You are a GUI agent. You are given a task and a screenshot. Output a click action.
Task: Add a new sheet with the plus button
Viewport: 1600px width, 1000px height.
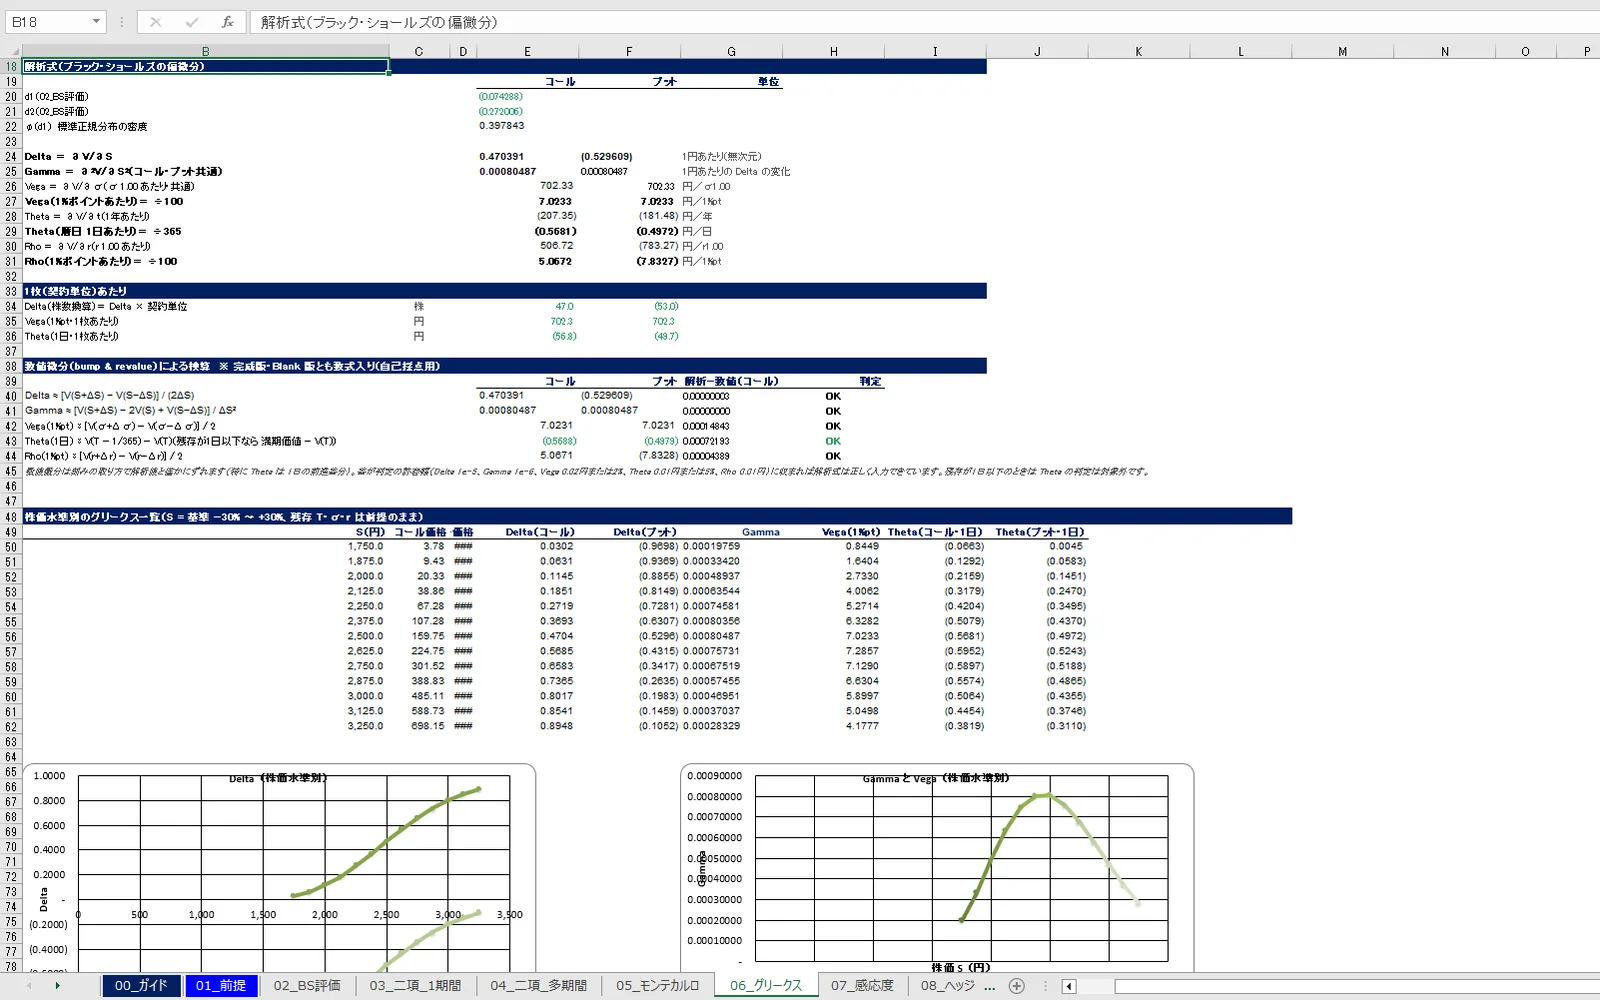click(1017, 986)
